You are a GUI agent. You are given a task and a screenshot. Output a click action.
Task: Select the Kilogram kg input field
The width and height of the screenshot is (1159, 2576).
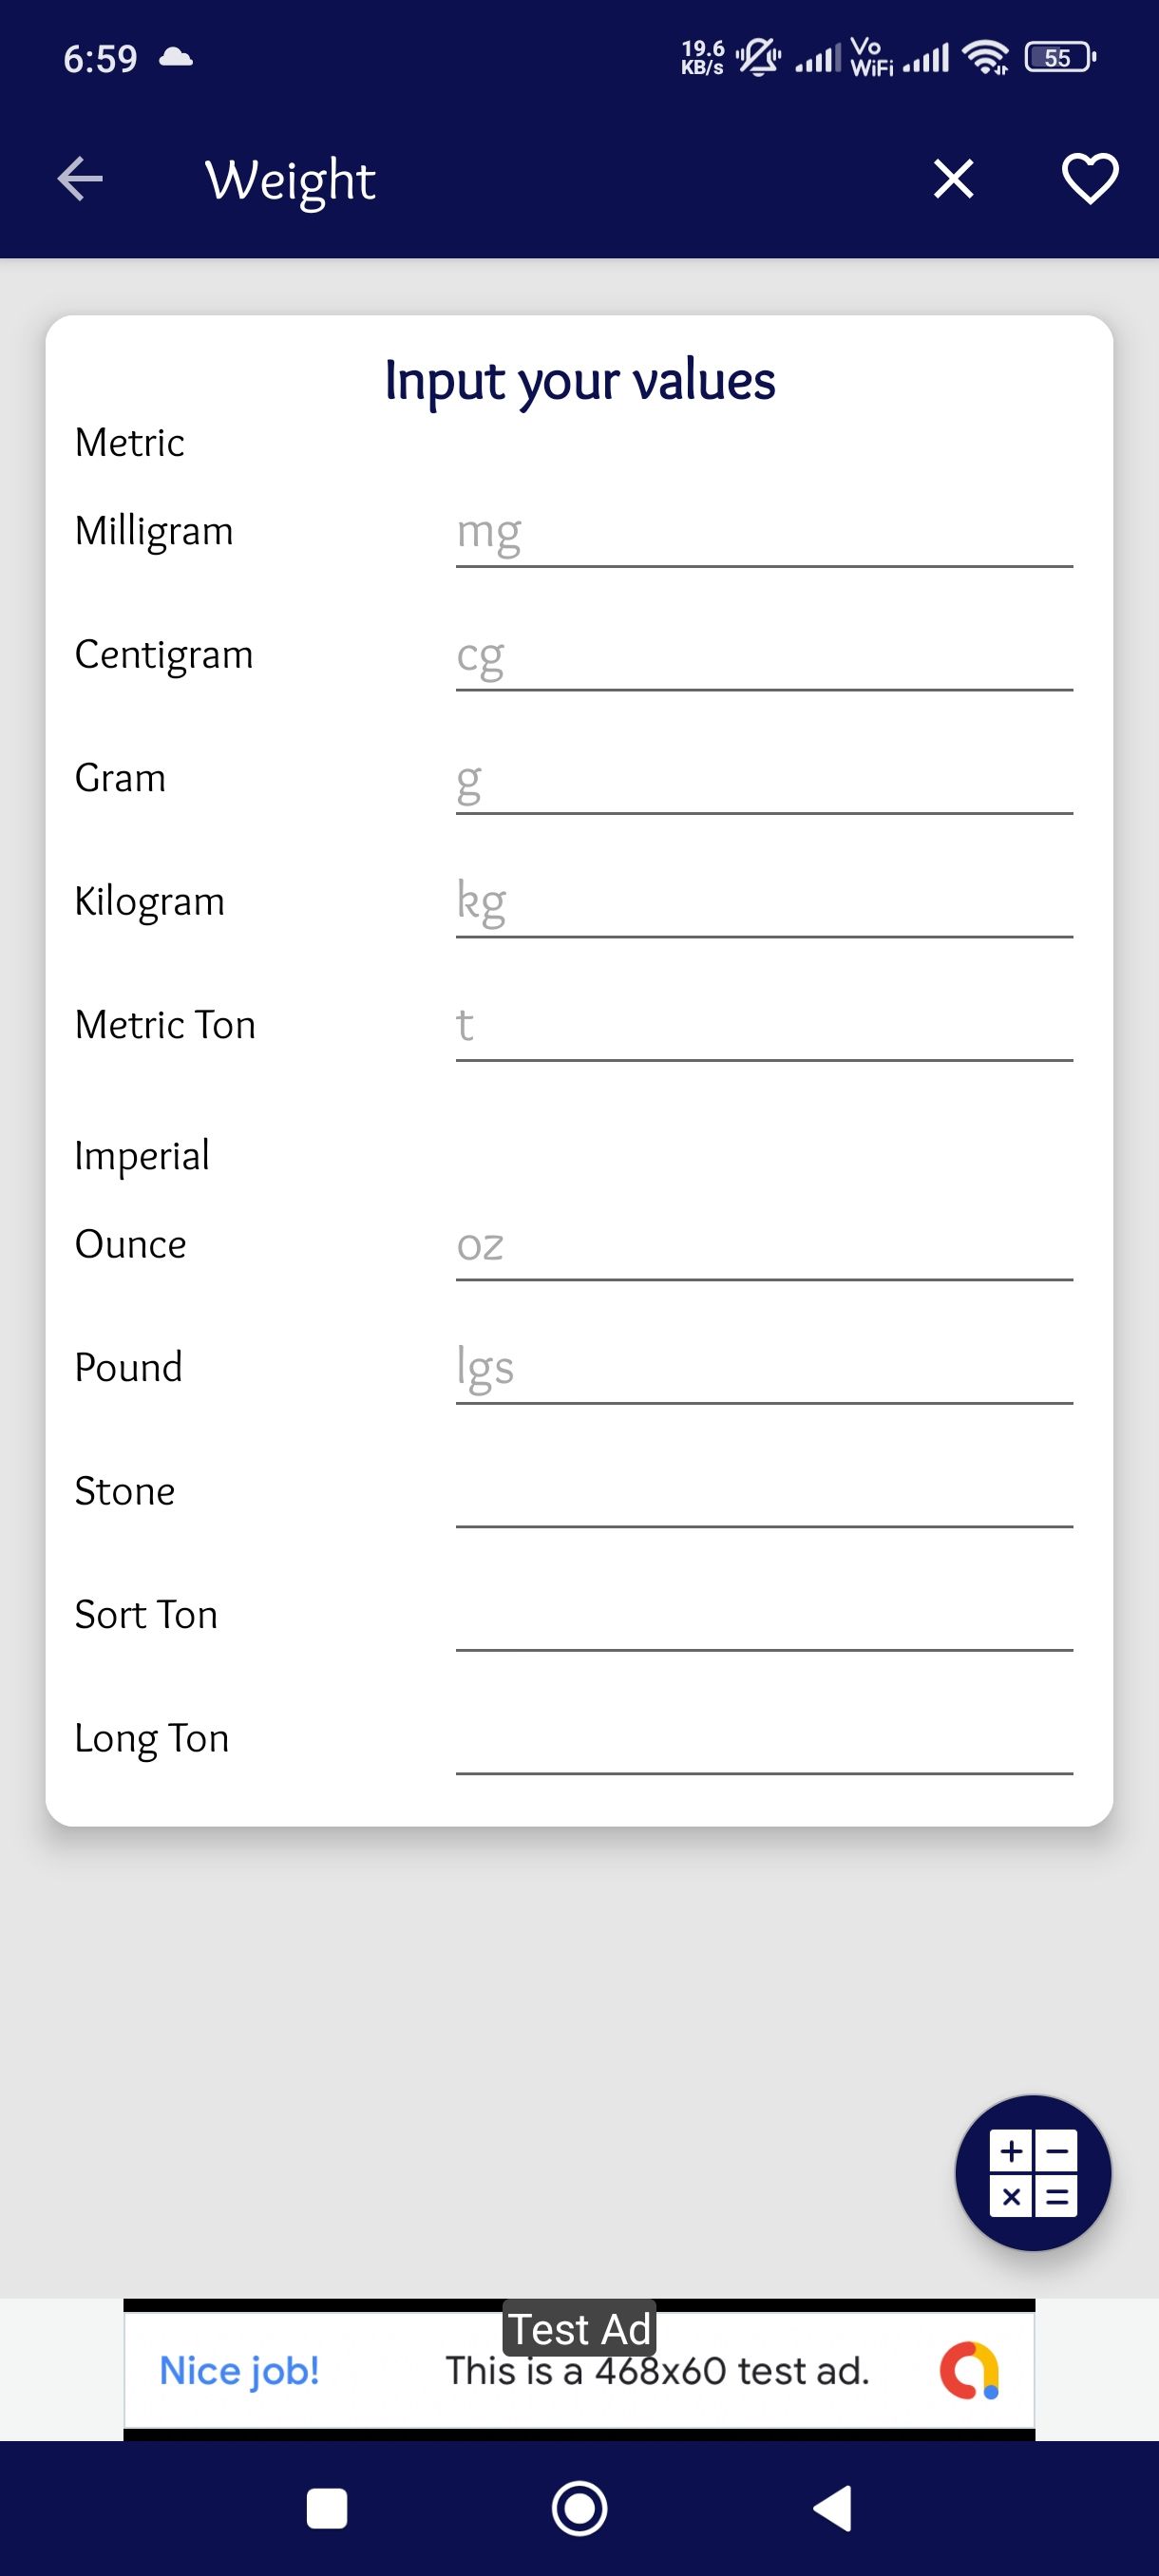pyautogui.click(x=763, y=903)
